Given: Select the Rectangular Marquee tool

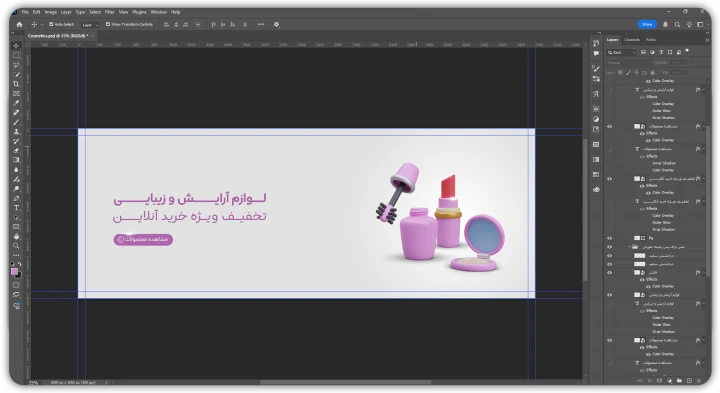Looking at the screenshot, I should 17,55.
